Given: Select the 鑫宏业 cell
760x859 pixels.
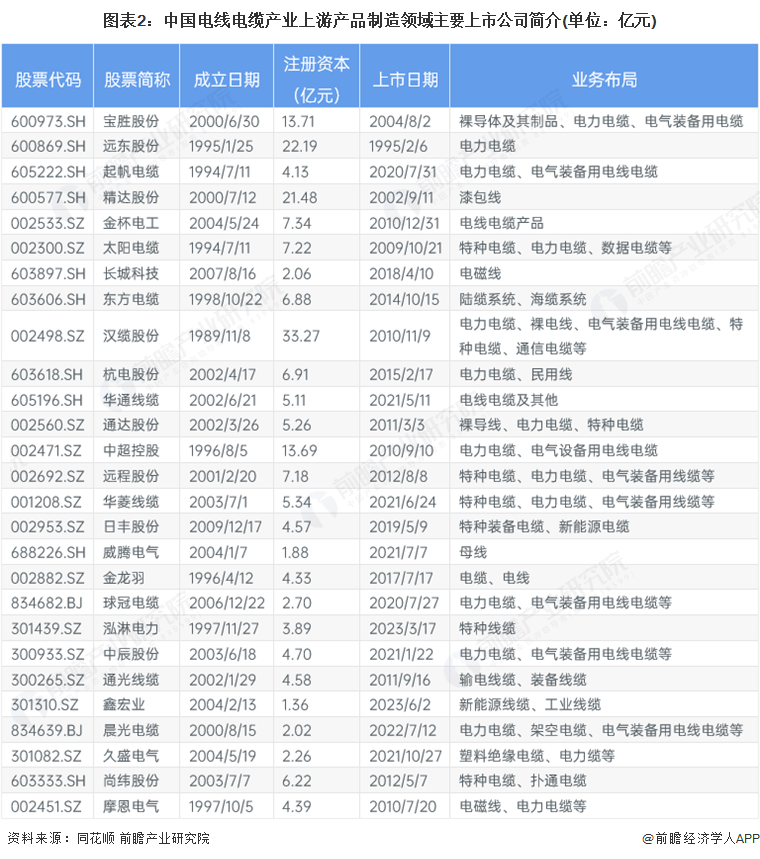Looking at the screenshot, I should point(124,705).
